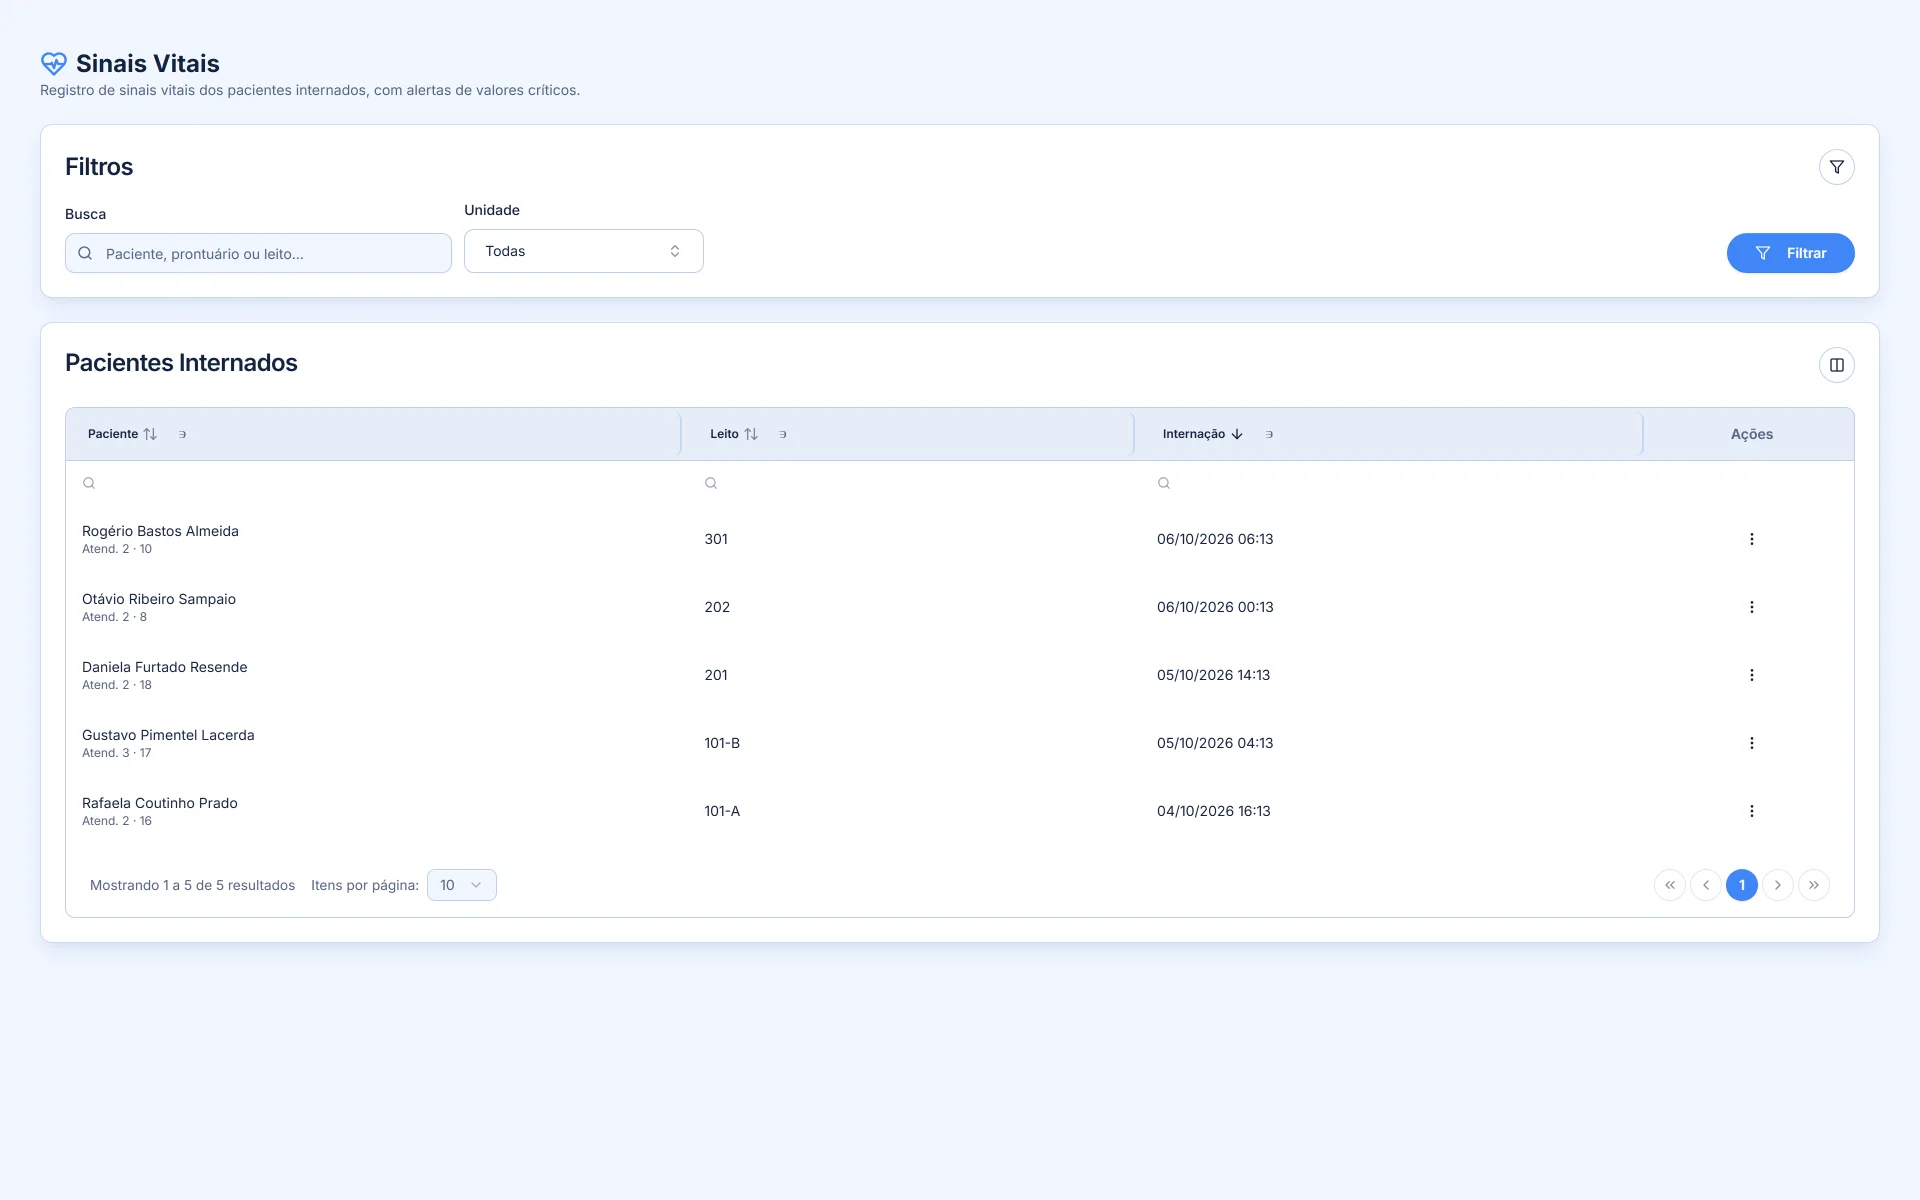1920x1200 pixels.
Task: Open actions menu for Otávio Ribeiro Sampaio
Action: coord(1751,607)
